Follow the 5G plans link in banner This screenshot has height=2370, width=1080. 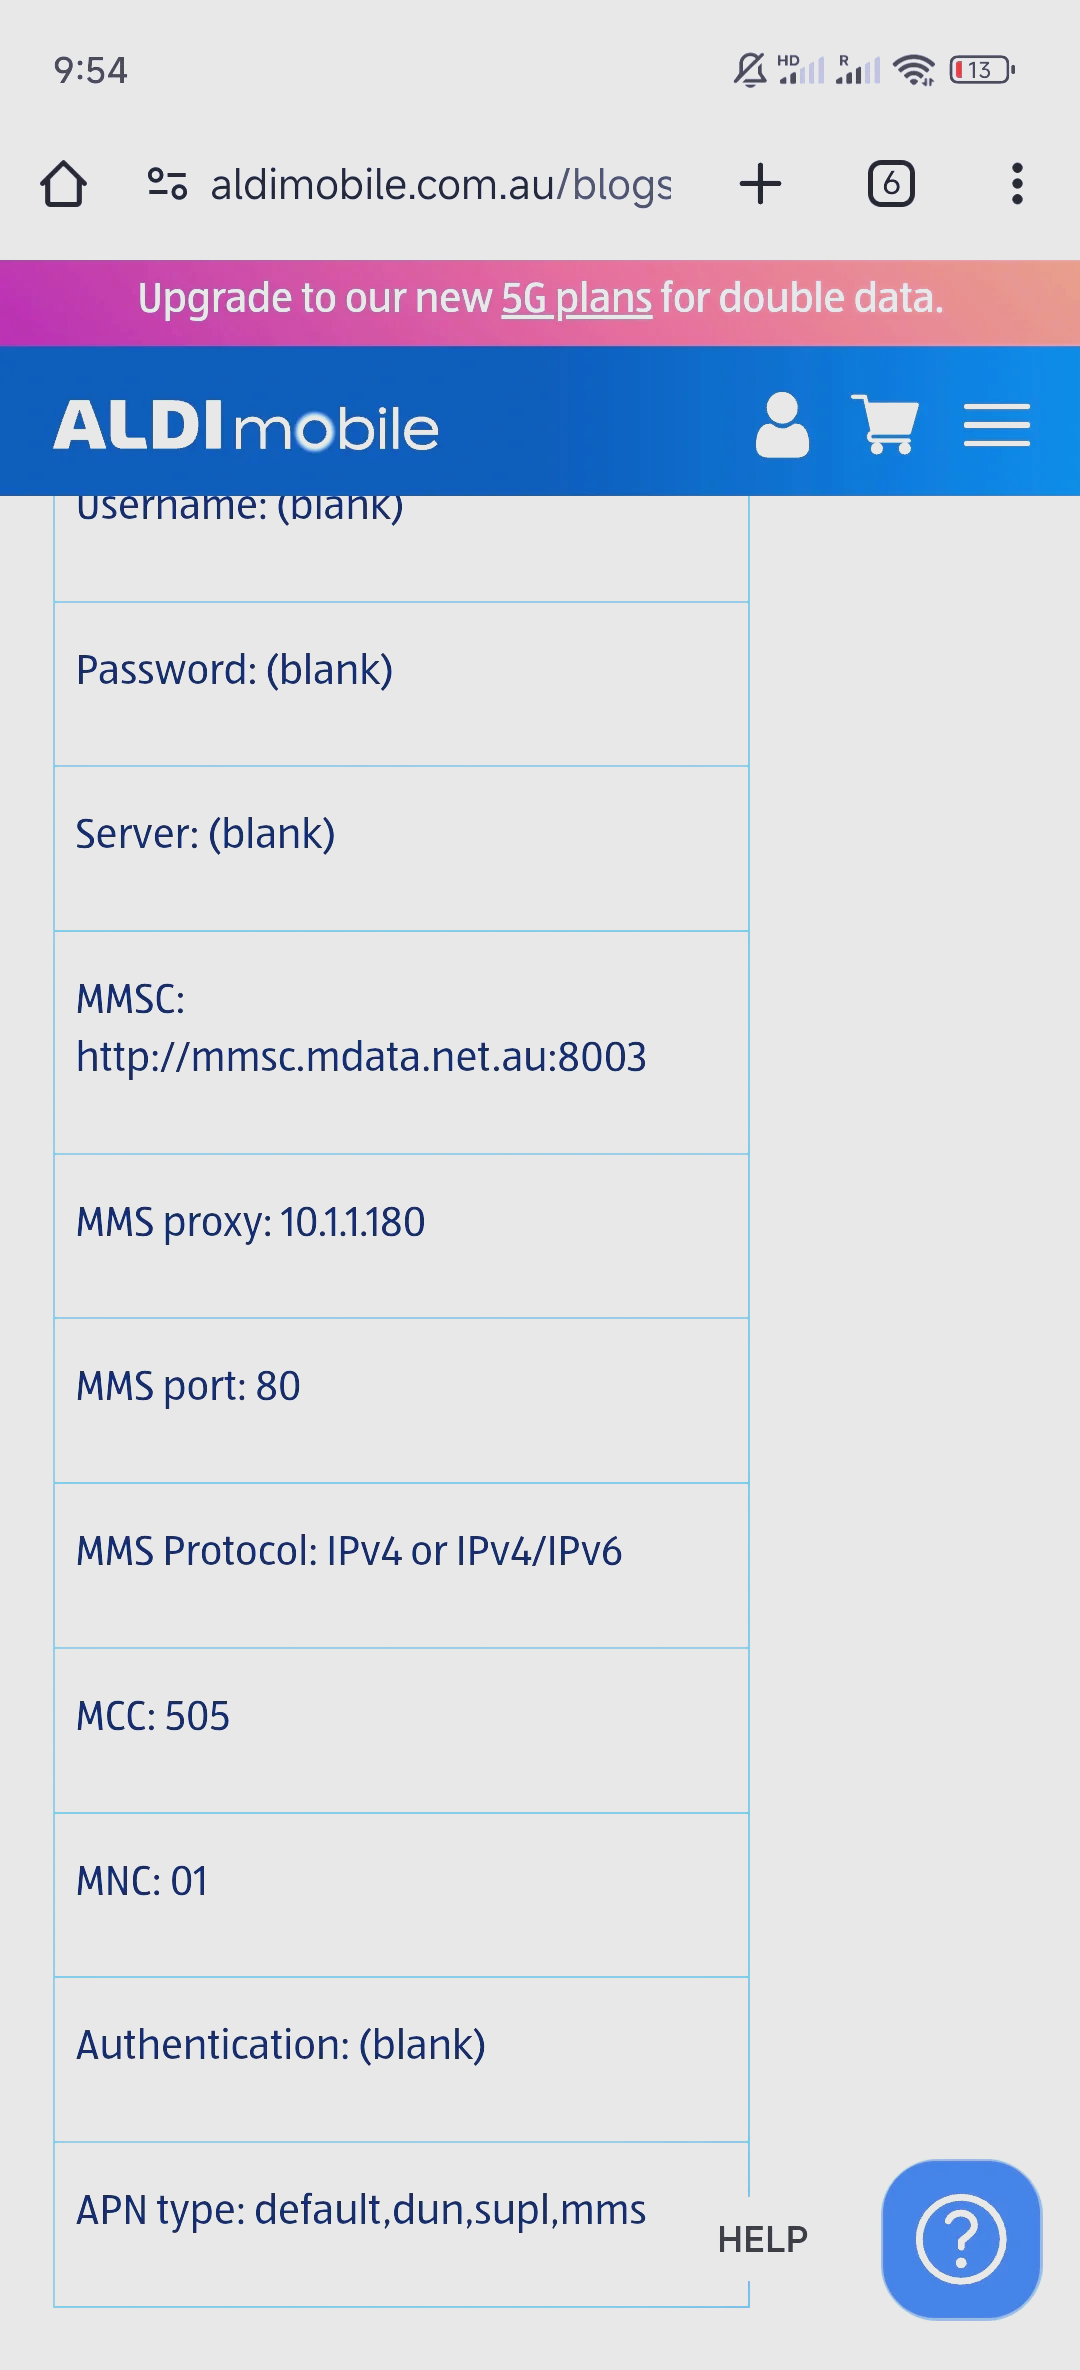(576, 298)
